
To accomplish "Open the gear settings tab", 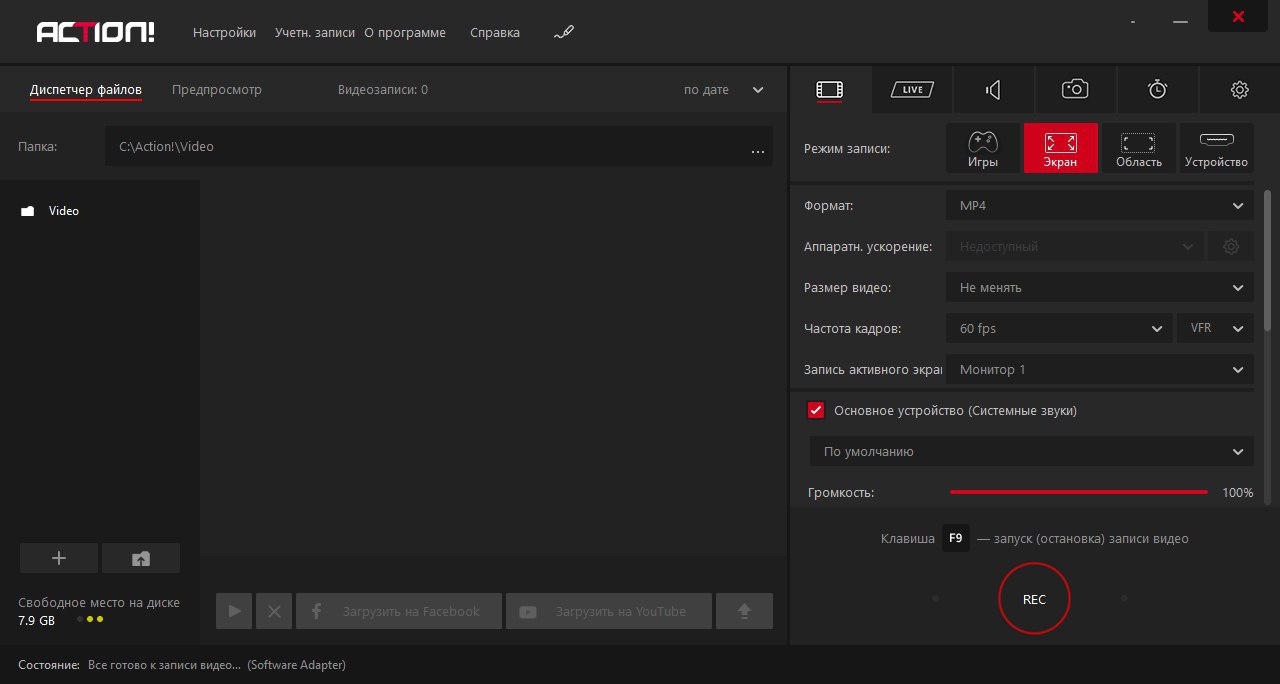I will coord(1239,90).
